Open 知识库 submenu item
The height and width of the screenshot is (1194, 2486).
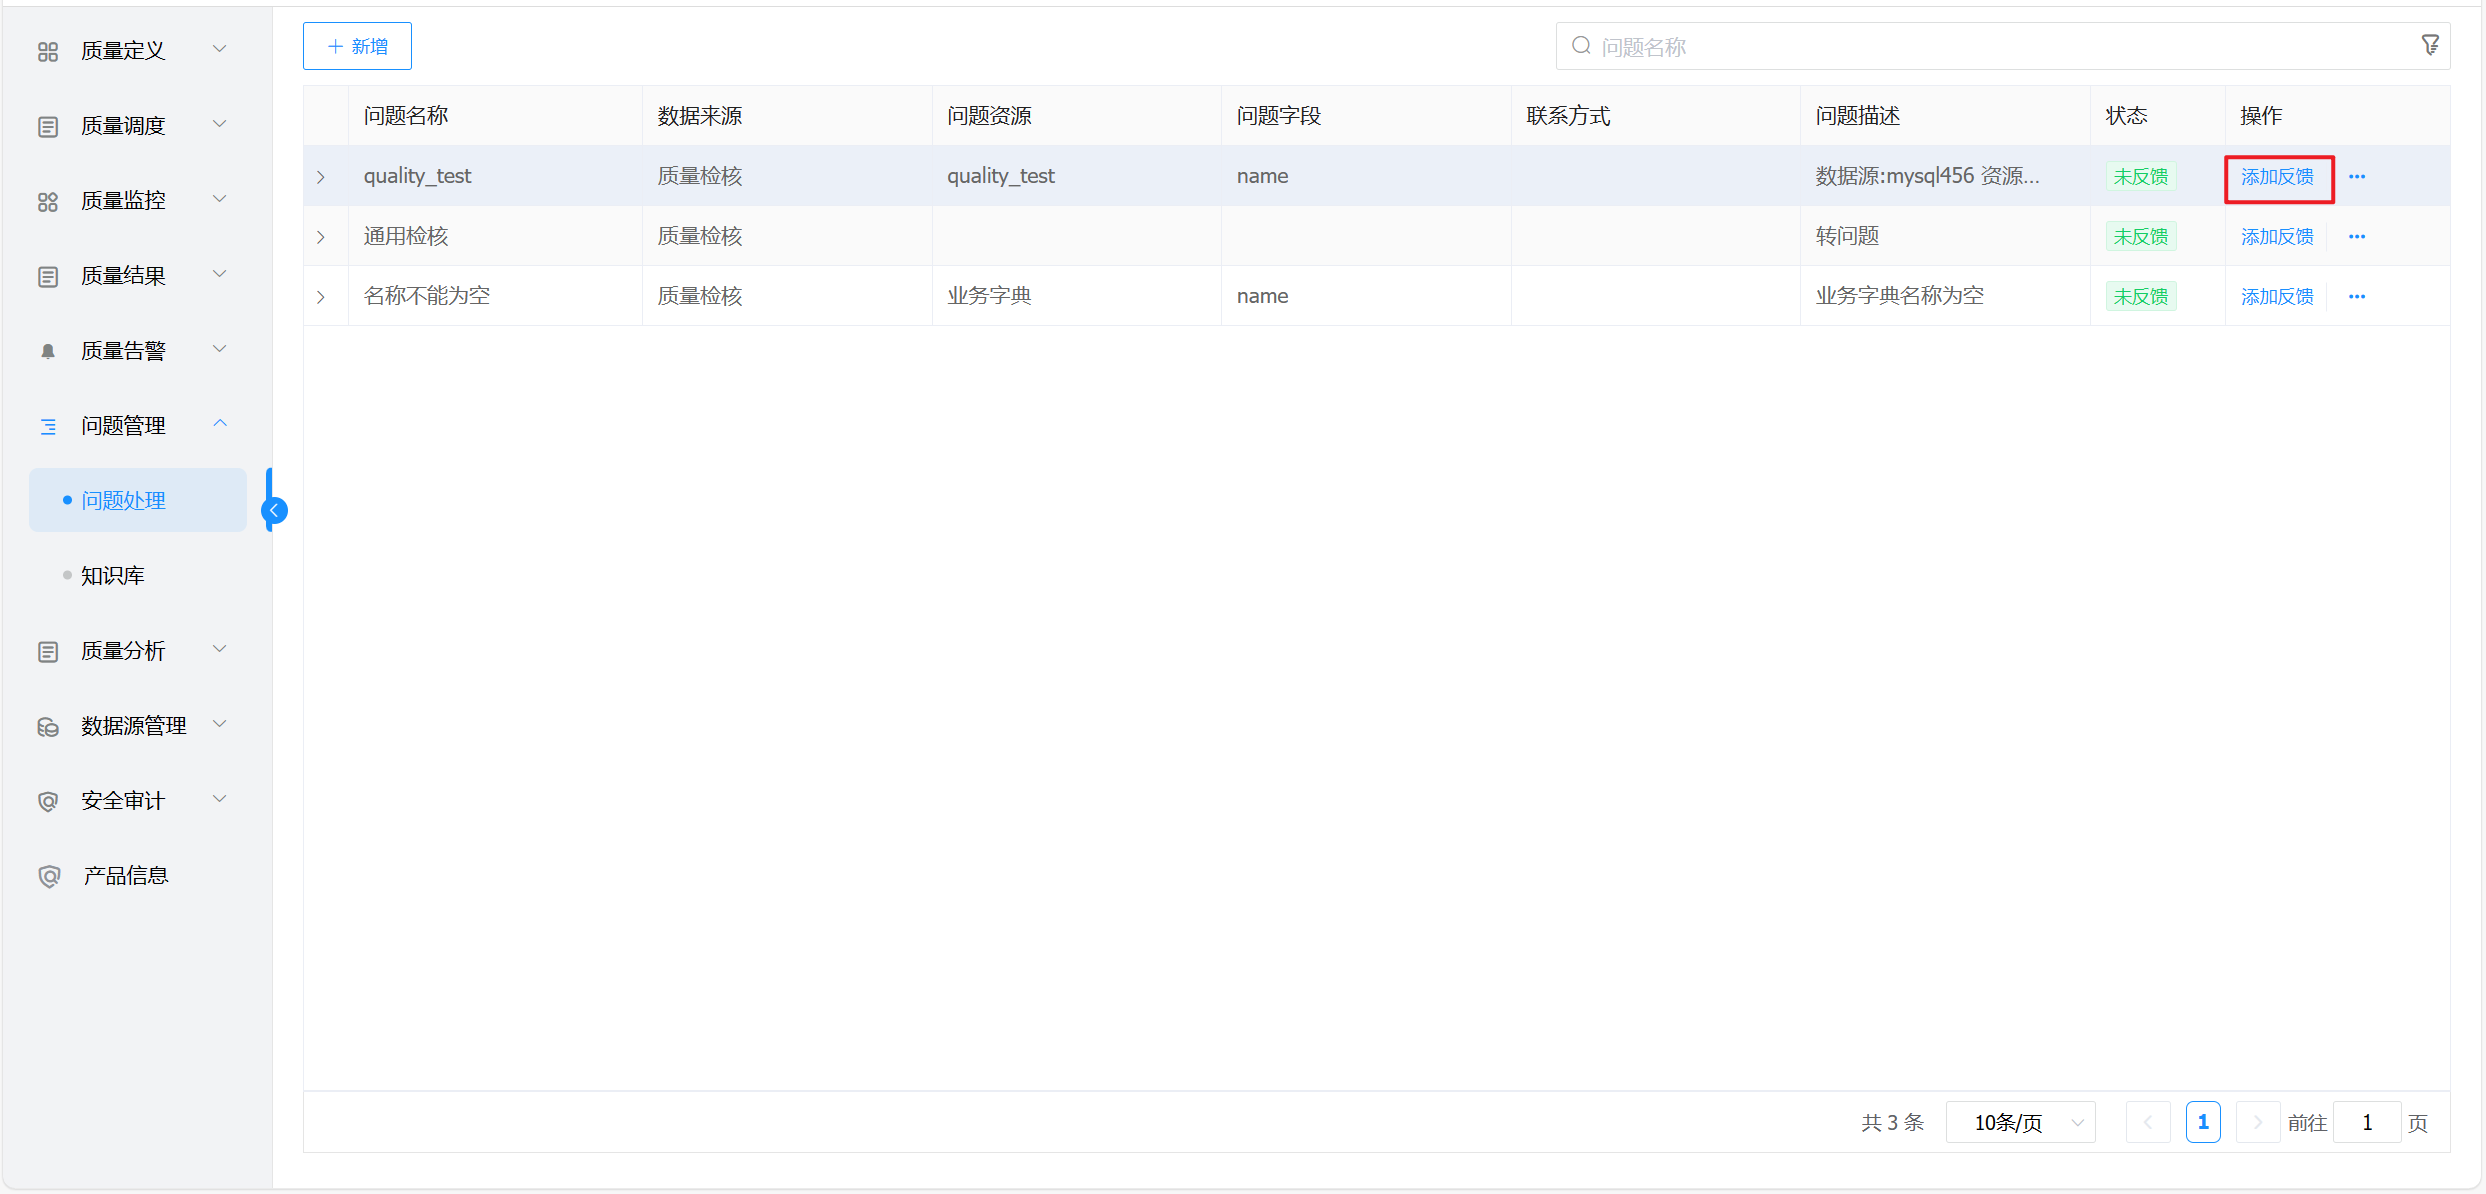pos(113,576)
